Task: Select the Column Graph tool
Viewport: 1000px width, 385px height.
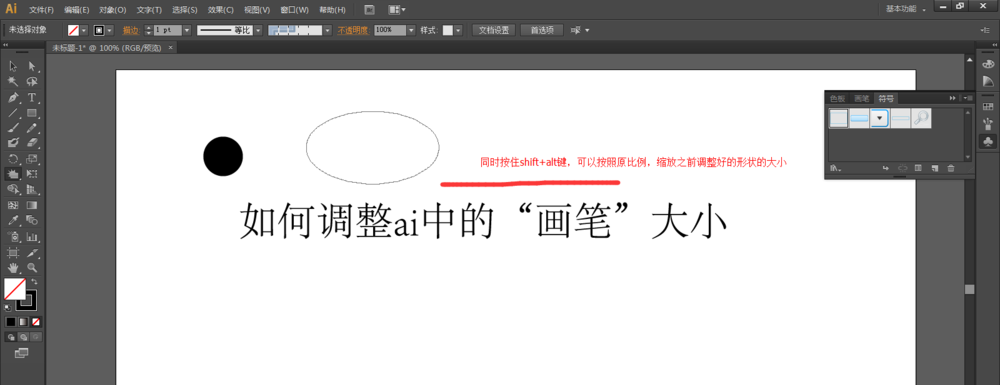Action: tap(32, 236)
